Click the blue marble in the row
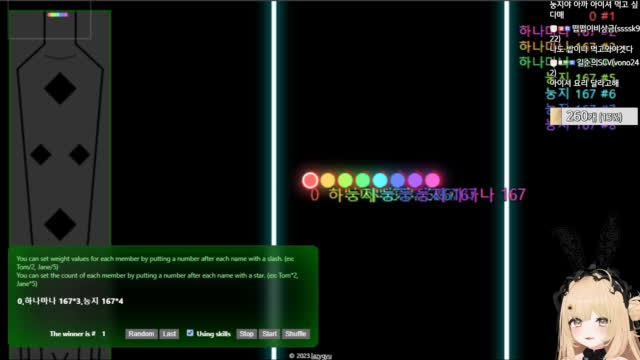Viewport: 640px width, 360px height. point(398,180)
